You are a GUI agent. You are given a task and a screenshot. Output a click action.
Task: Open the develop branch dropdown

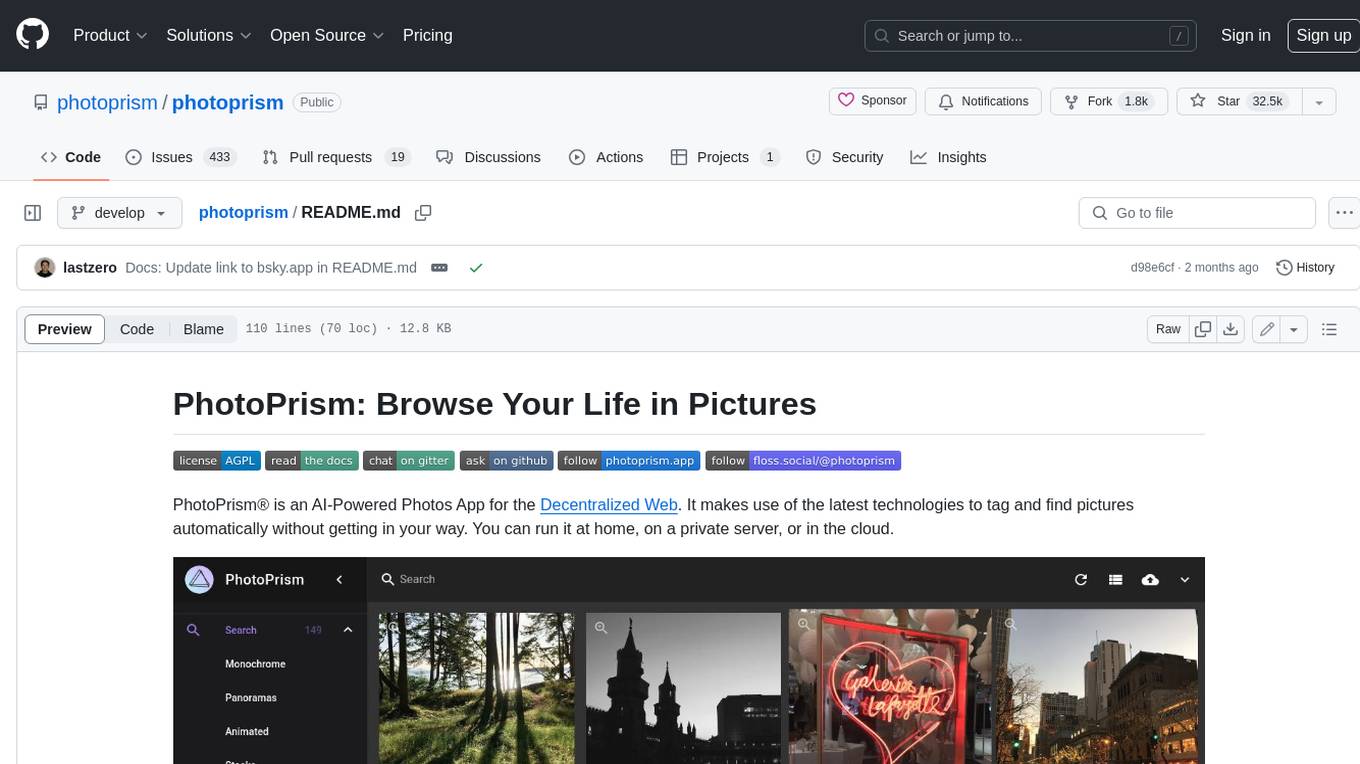pos(120,213)
